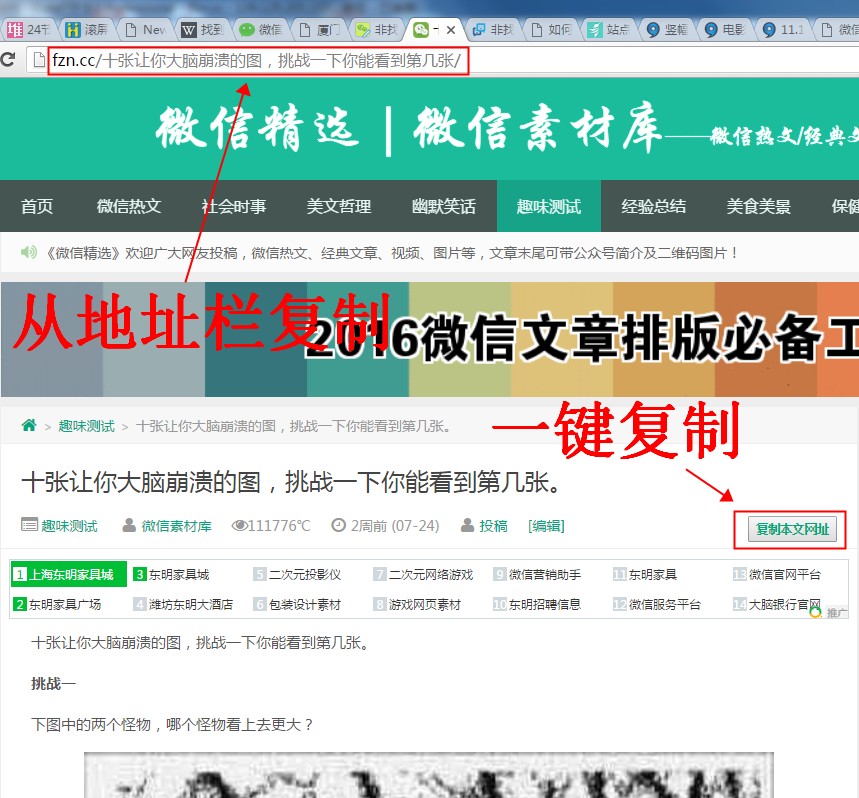Switch to the 厦门 browser tab

320,30
